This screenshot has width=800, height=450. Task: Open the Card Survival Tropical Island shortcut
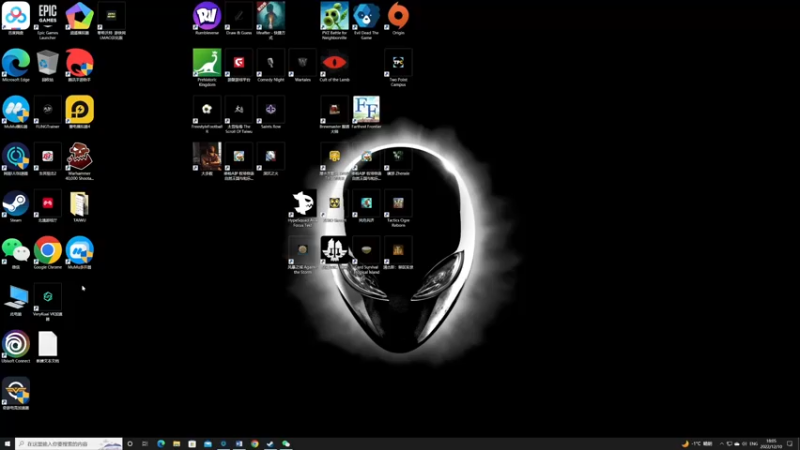pyautogui.click(x=366, y=255)
